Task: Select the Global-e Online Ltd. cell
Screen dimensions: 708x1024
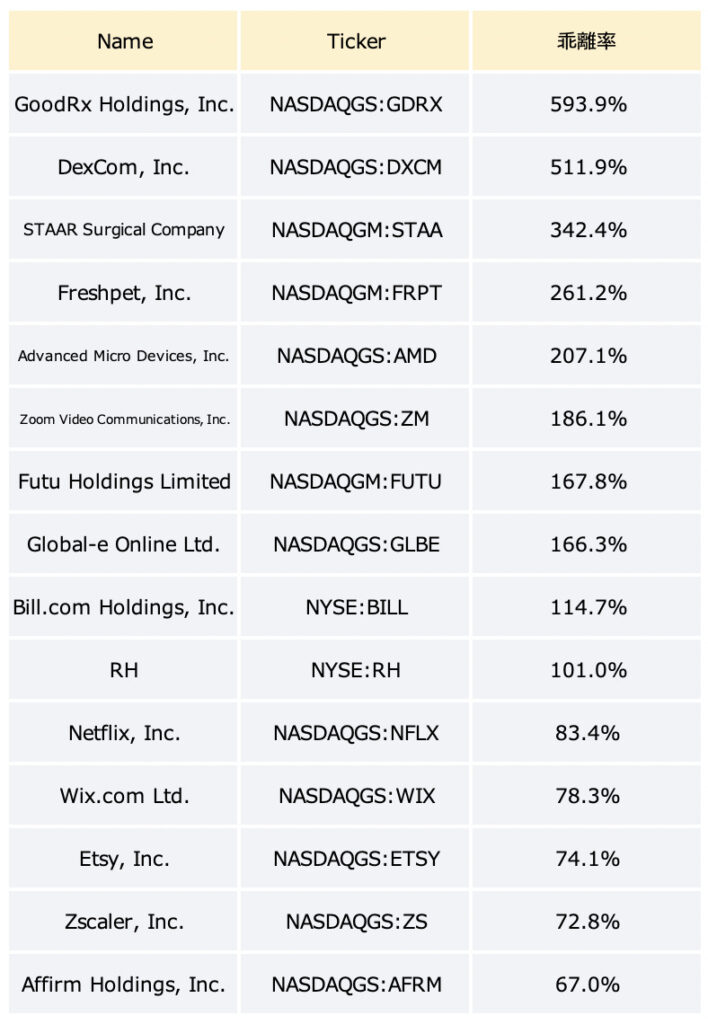Action: pos(123,544)
